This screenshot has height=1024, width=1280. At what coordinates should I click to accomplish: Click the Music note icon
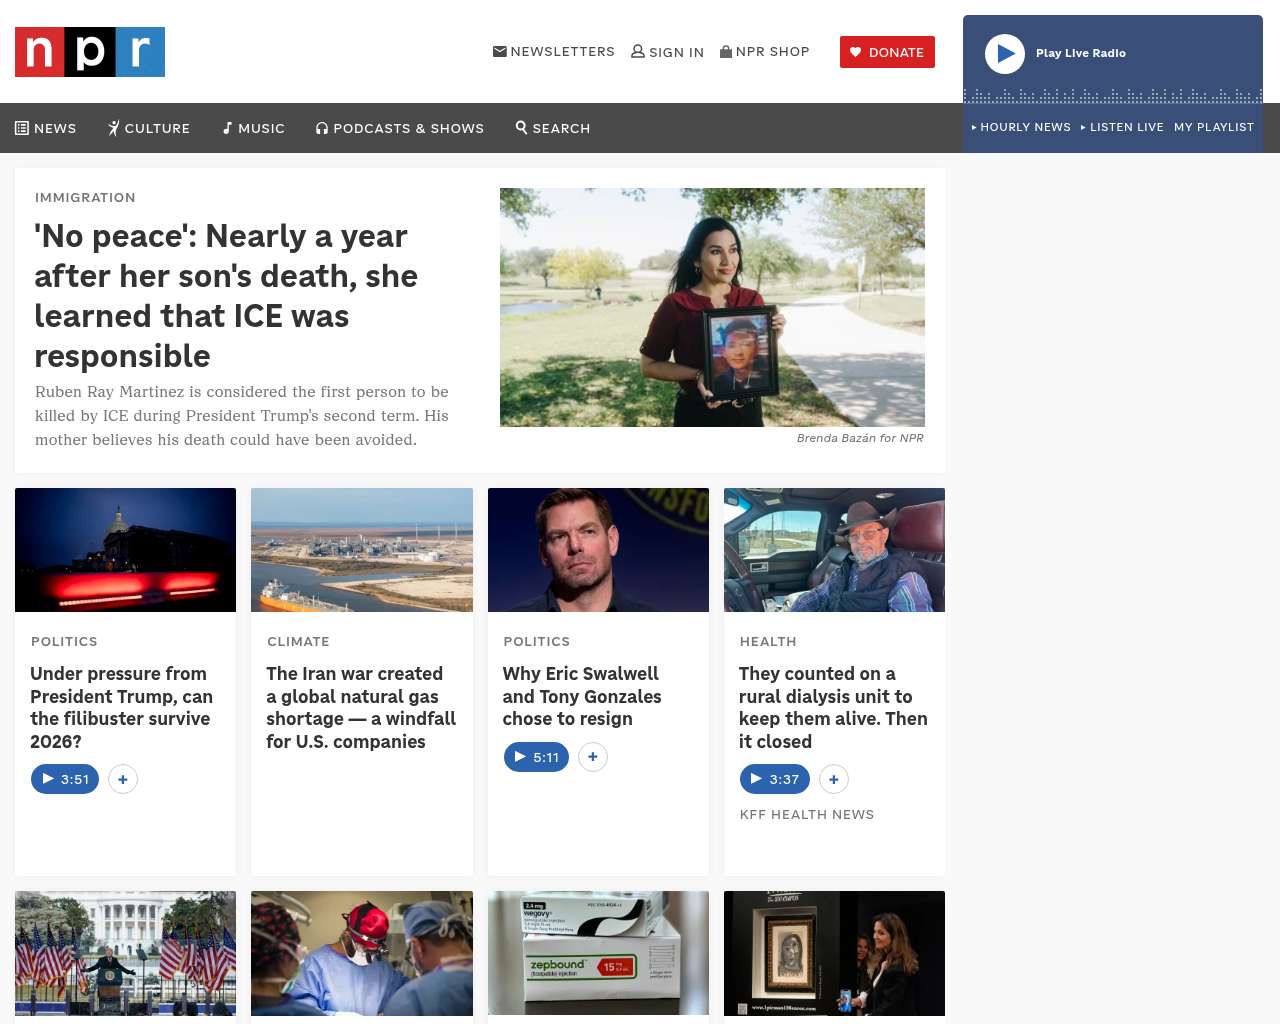pyautogui.click(x=227, y=128)
